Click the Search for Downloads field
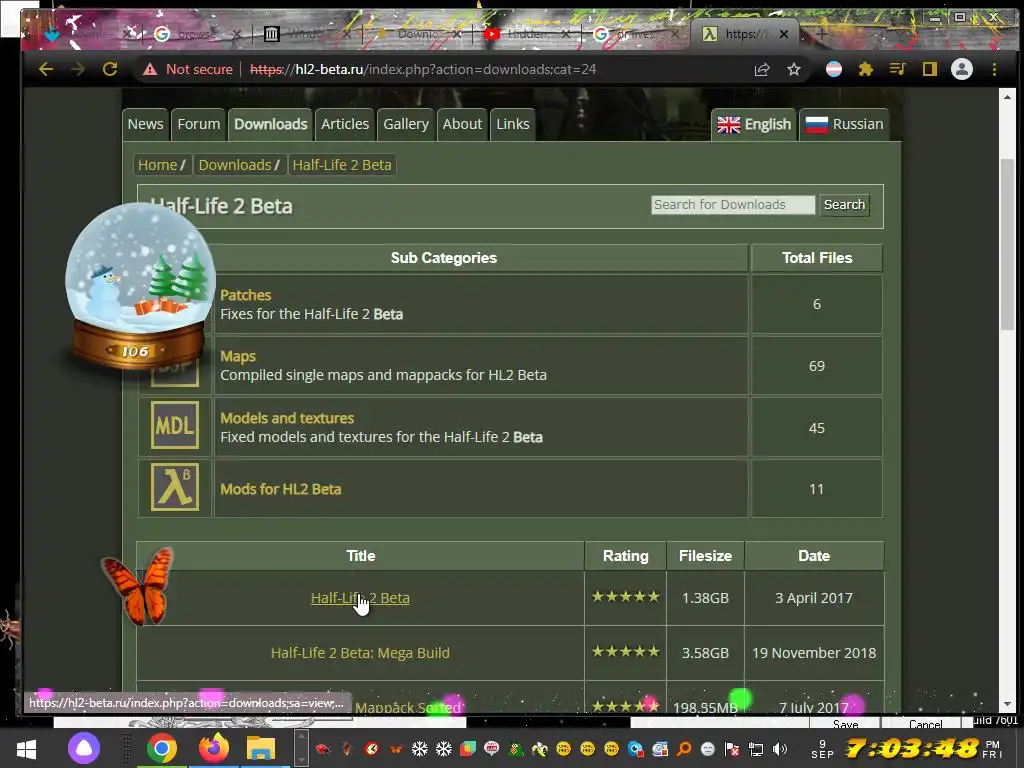The height and width of the screenshot is (768, 1024). (x=733, y=205)
